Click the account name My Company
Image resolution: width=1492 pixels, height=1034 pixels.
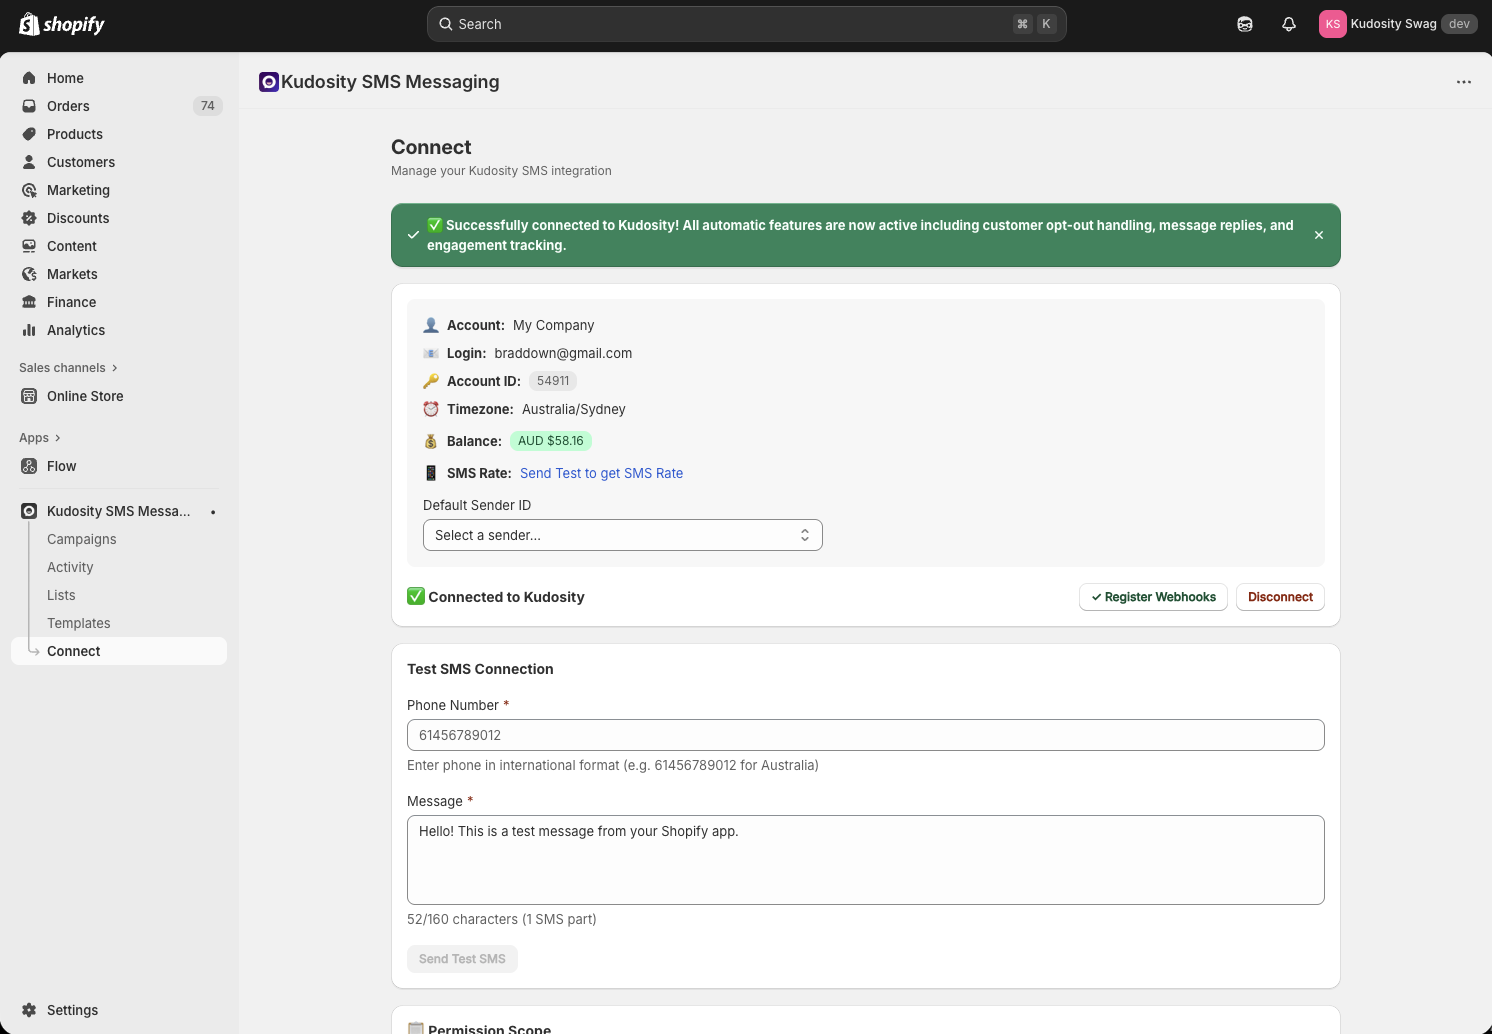[554, 325]
